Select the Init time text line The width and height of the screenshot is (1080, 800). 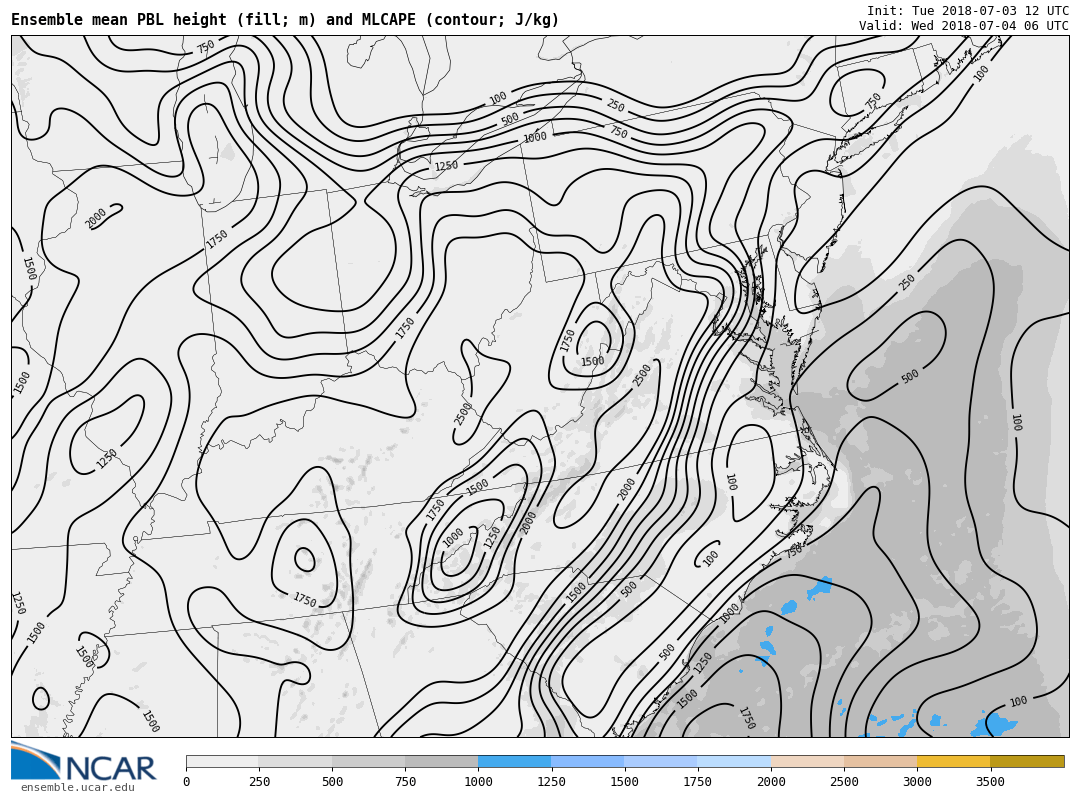click(967, 11)
